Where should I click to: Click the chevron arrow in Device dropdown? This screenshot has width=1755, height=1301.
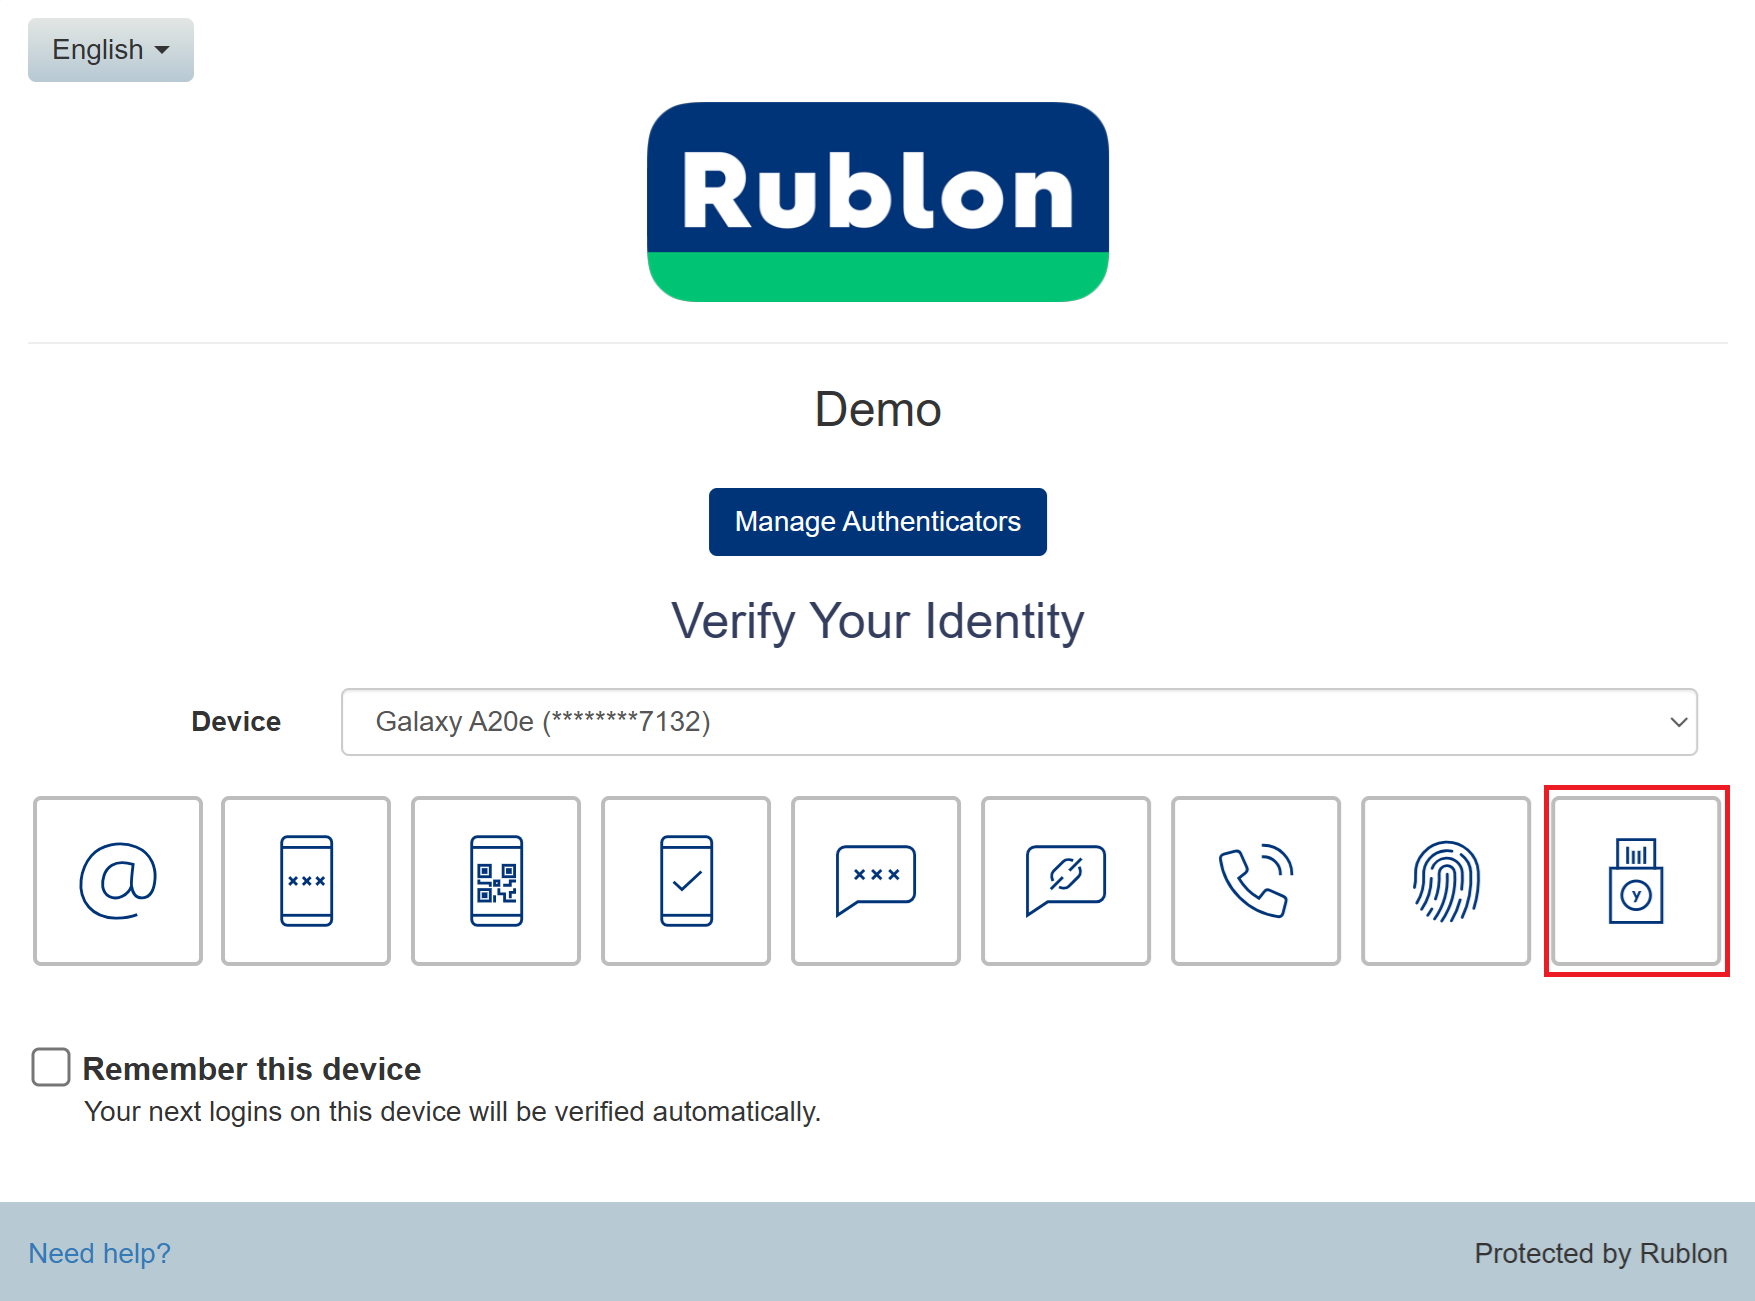[x=1678, y=722]
